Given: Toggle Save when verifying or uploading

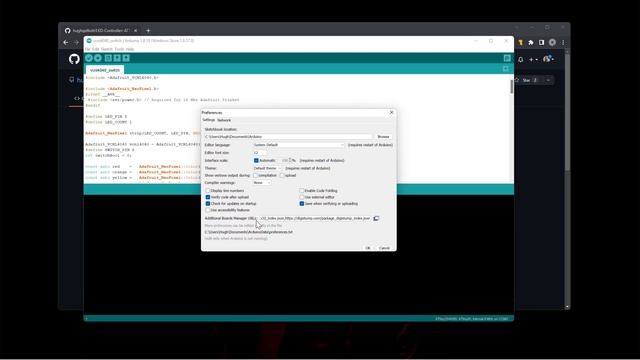Looking at the screenshot, I should pyautogui.click(x=302, y=204).
